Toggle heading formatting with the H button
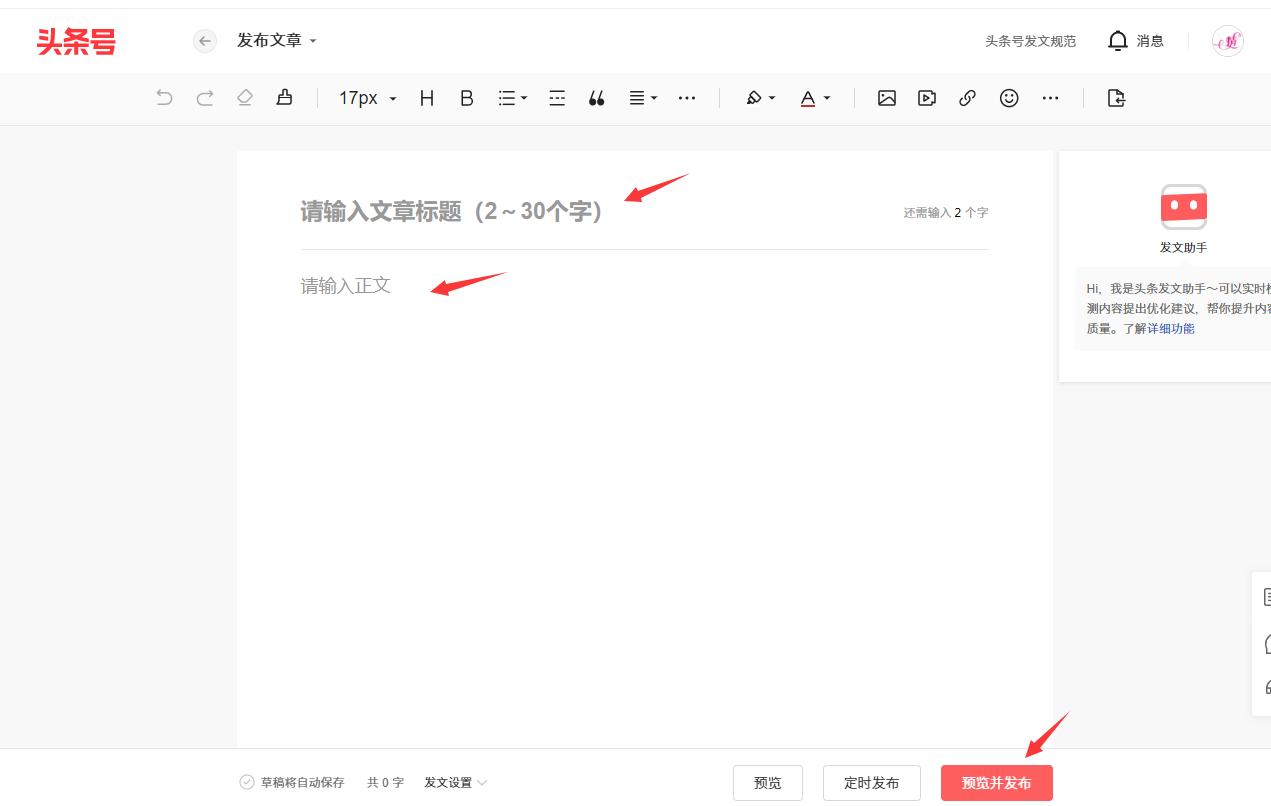Image resolution: width=1271 pixels, height=806 pixels. coord(426,98)
